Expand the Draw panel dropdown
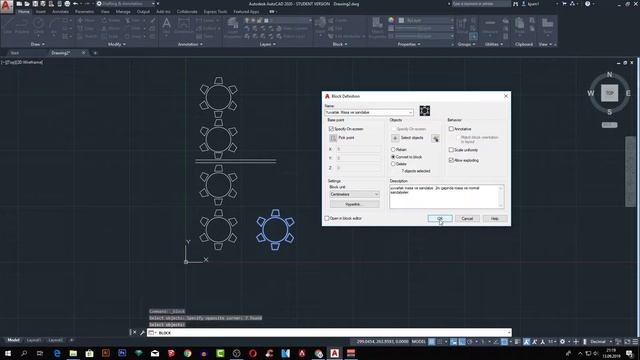This screenshot has height=360, width=640. pyautogui.click(x=38, y=44)
